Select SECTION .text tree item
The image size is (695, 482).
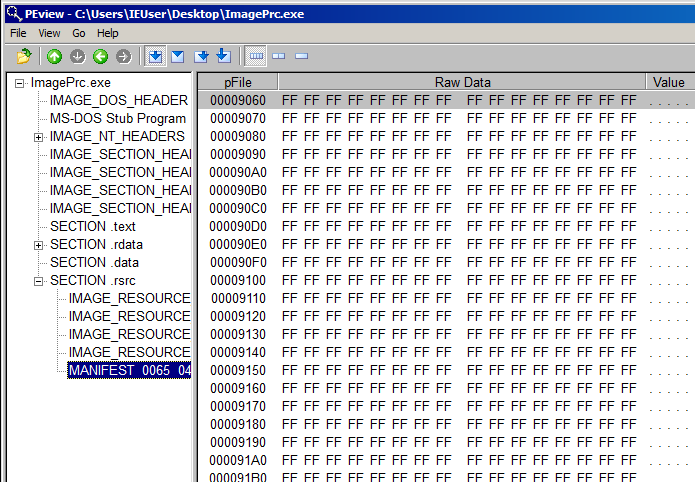click(x=93, y=227)
